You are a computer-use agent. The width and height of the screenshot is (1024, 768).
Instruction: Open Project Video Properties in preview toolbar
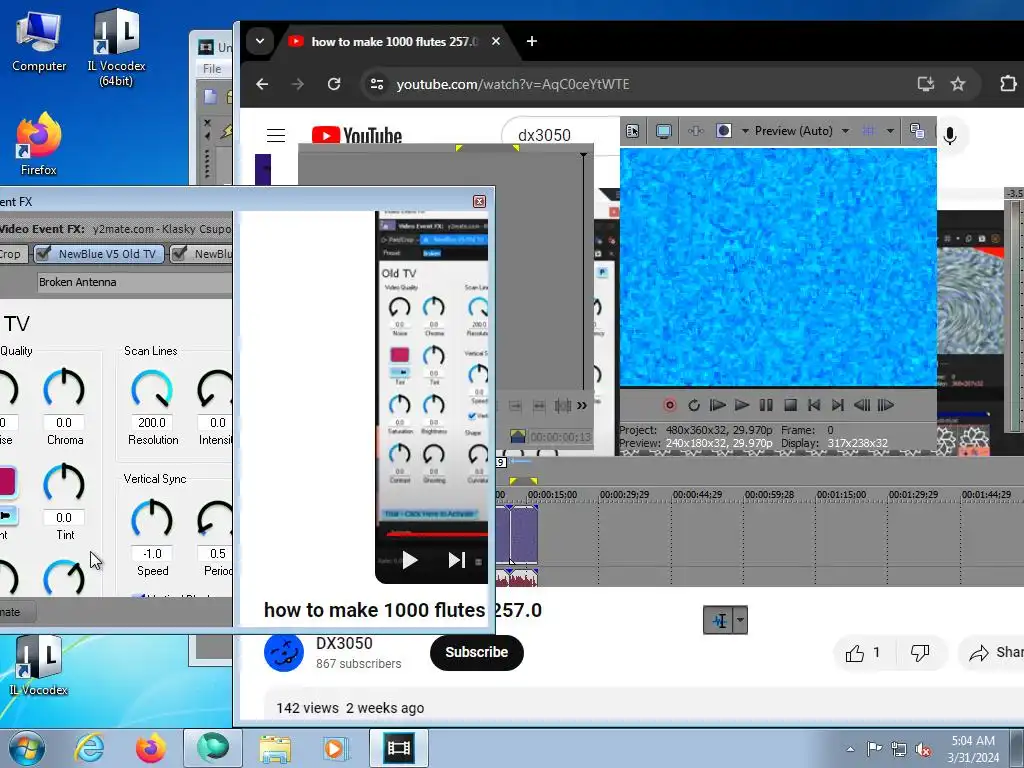pyautogui.click(x=633, y=131)
